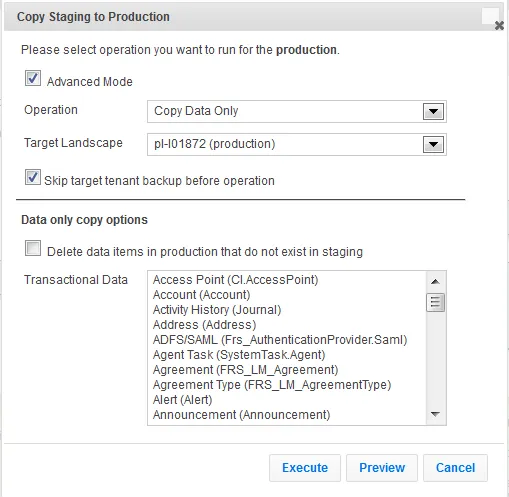This screenshot has height=497, width=509.
Task: Click the Cancel button
Action: [x=455, y=468]
